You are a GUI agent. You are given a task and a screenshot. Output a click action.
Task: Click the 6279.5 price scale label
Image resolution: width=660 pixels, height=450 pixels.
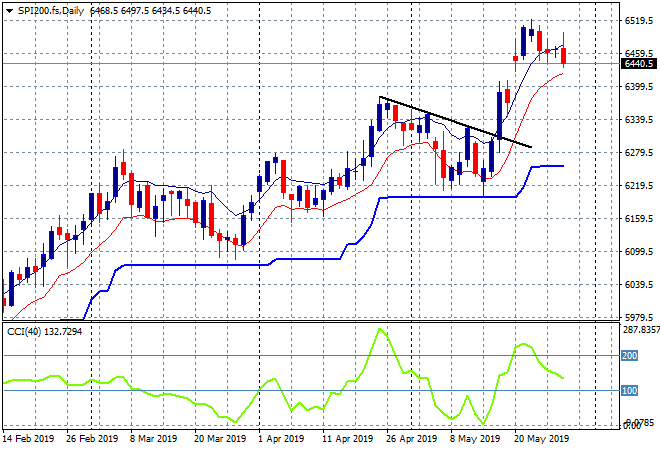point(639,152)
